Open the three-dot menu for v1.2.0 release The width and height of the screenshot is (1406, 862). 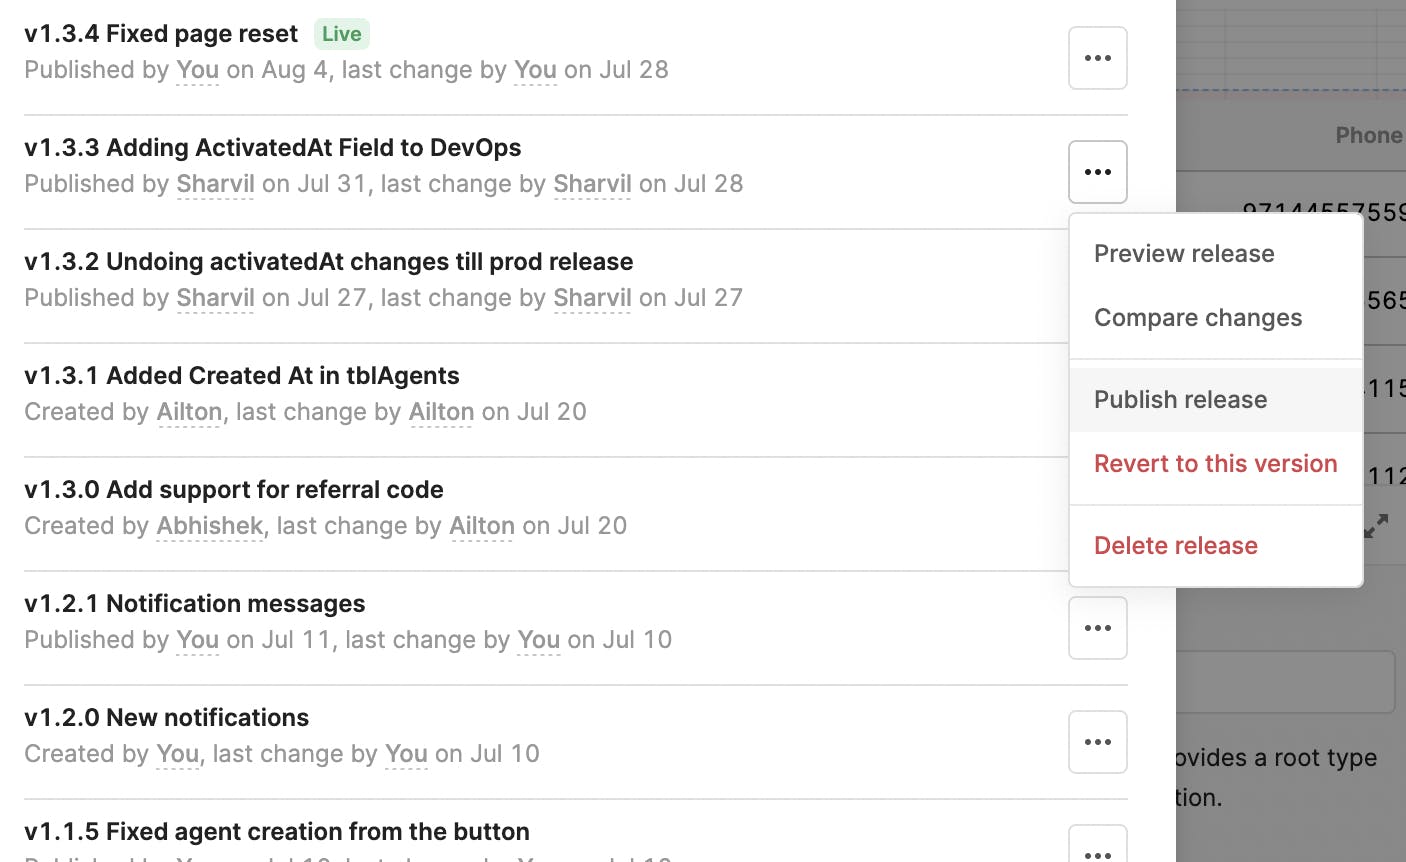pyautogui.click(x=1098, y=742)
